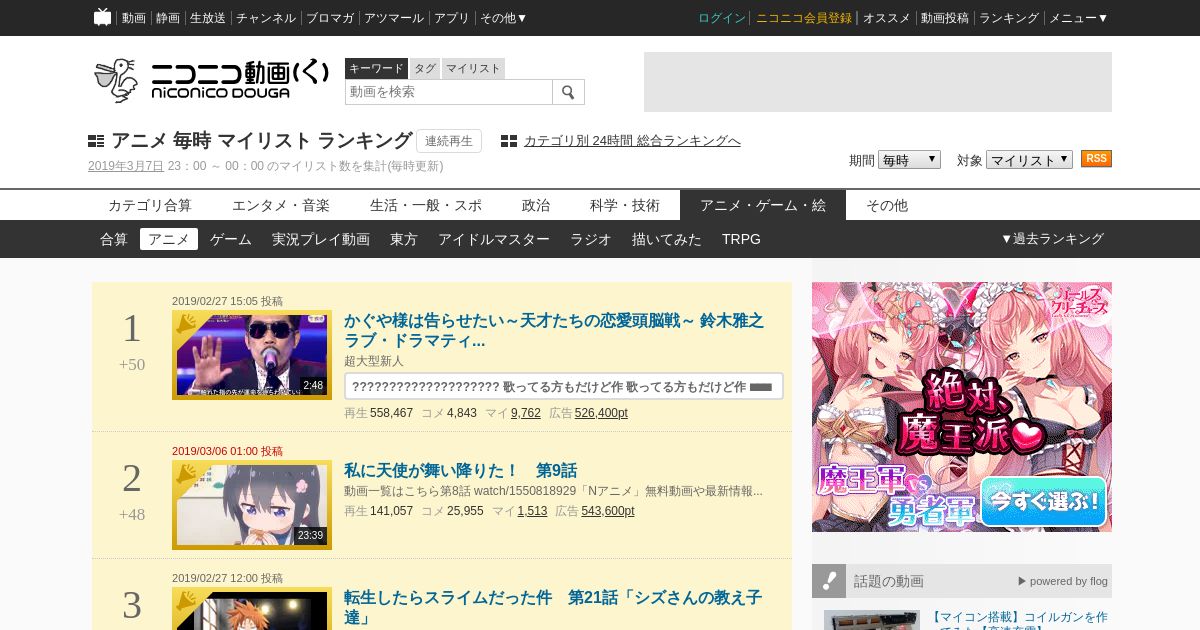Click mylist count 9,762 link
The width and height of the screenshot is (1200, 630).
(x=526, y=413)
